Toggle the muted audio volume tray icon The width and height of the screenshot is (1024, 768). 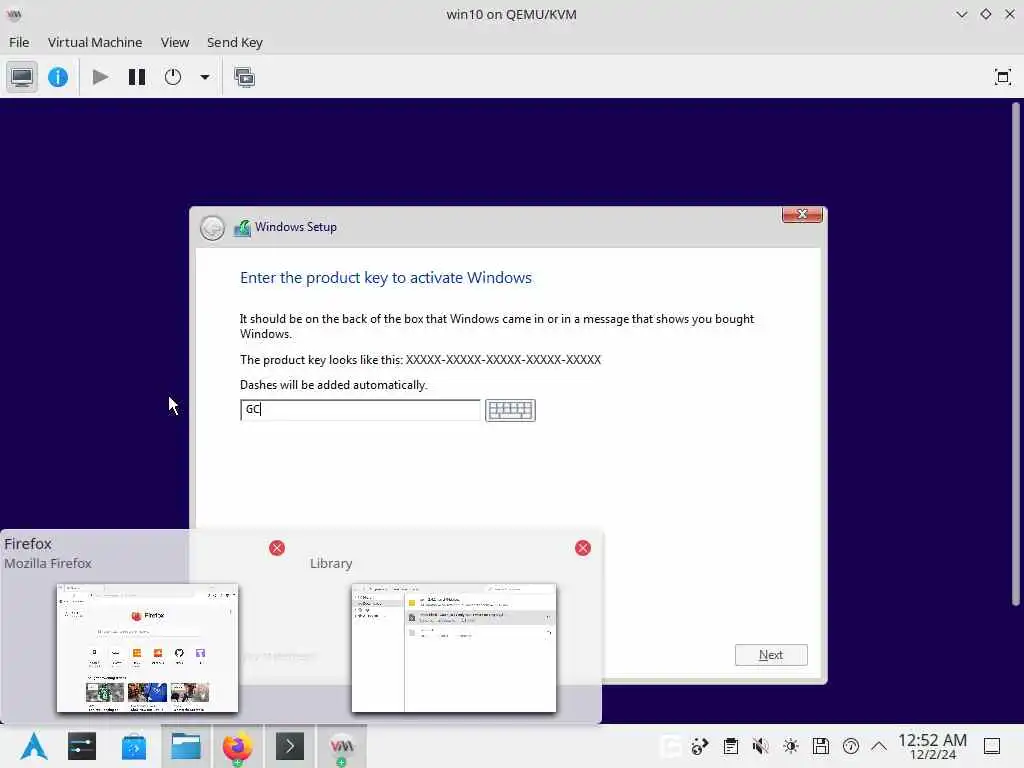tap(760, 746)
